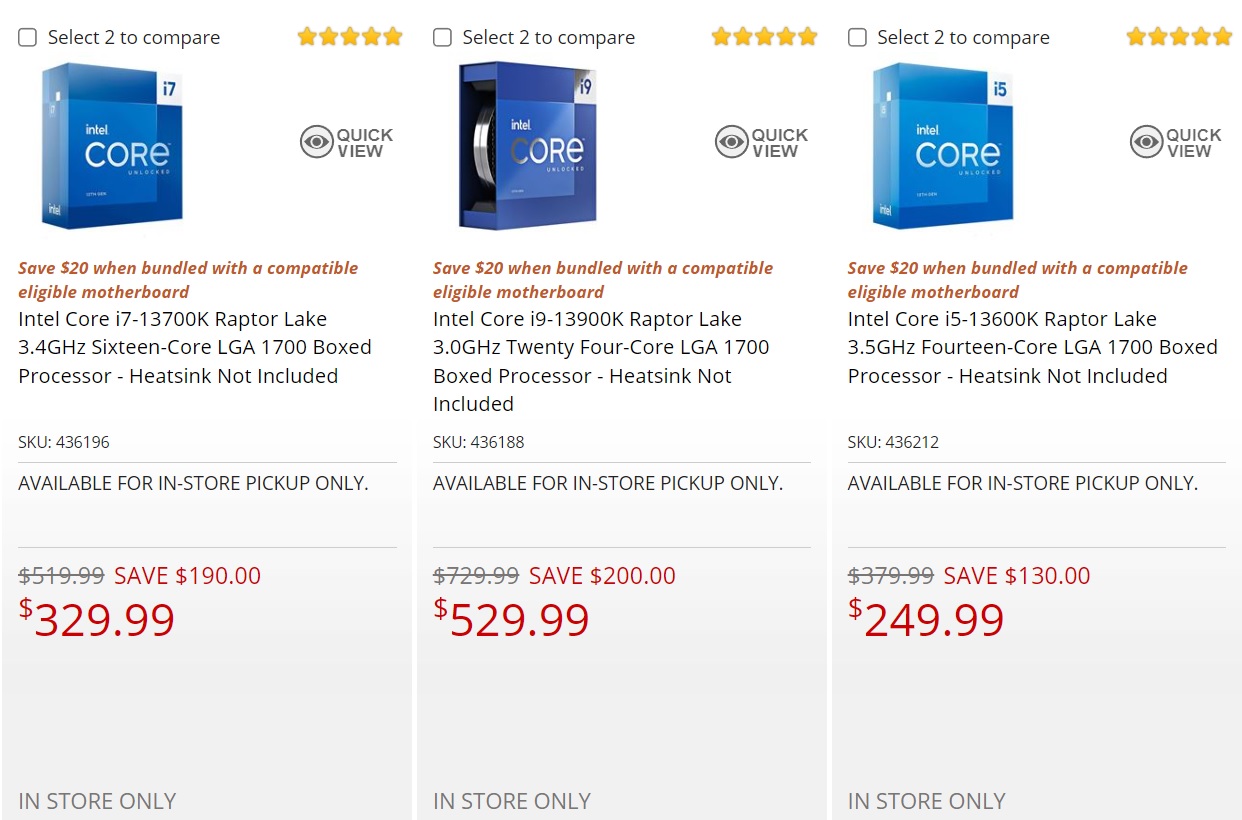Click the i5-13600K star rating
Image resolution: width=1242 pixels, height=820 pixels.
[1180, 37]
